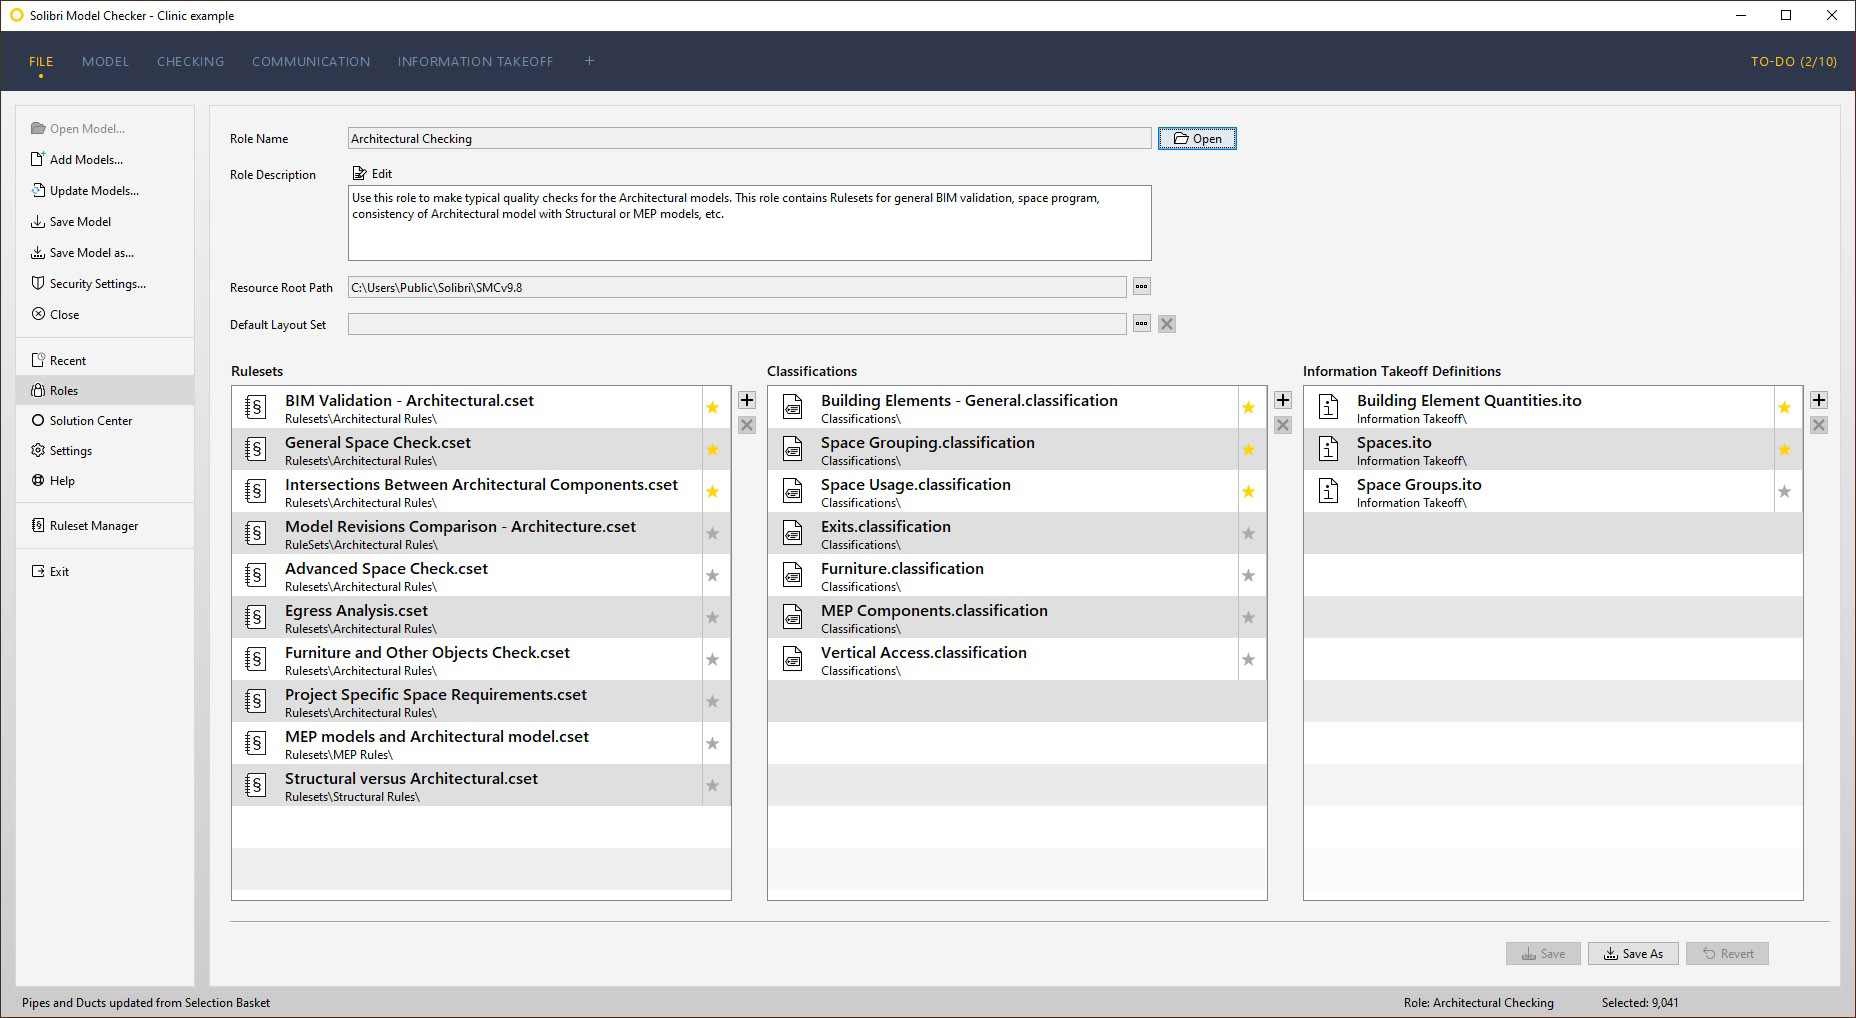1856x1018 pixels.
Task: Click into the Role Description text area
Action: pos(749,223)
